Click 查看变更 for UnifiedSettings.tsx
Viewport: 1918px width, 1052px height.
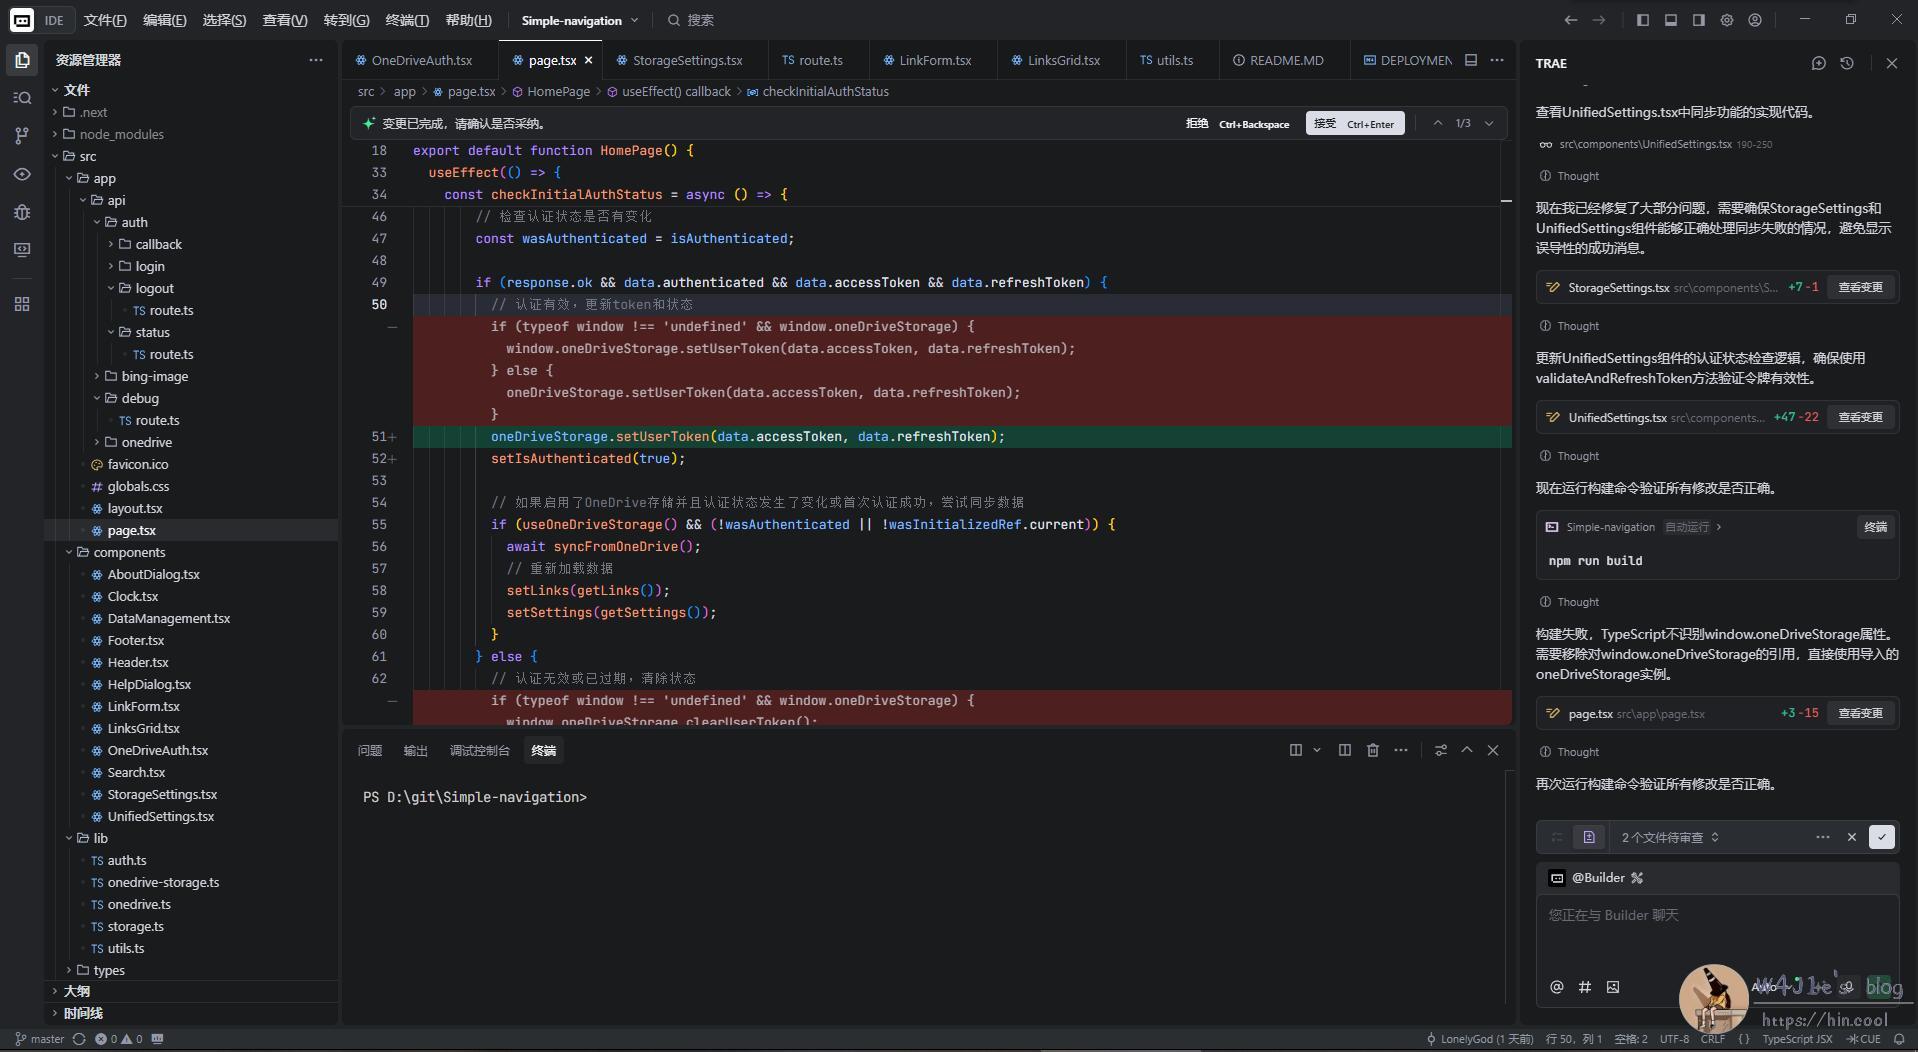(1860, 417)
